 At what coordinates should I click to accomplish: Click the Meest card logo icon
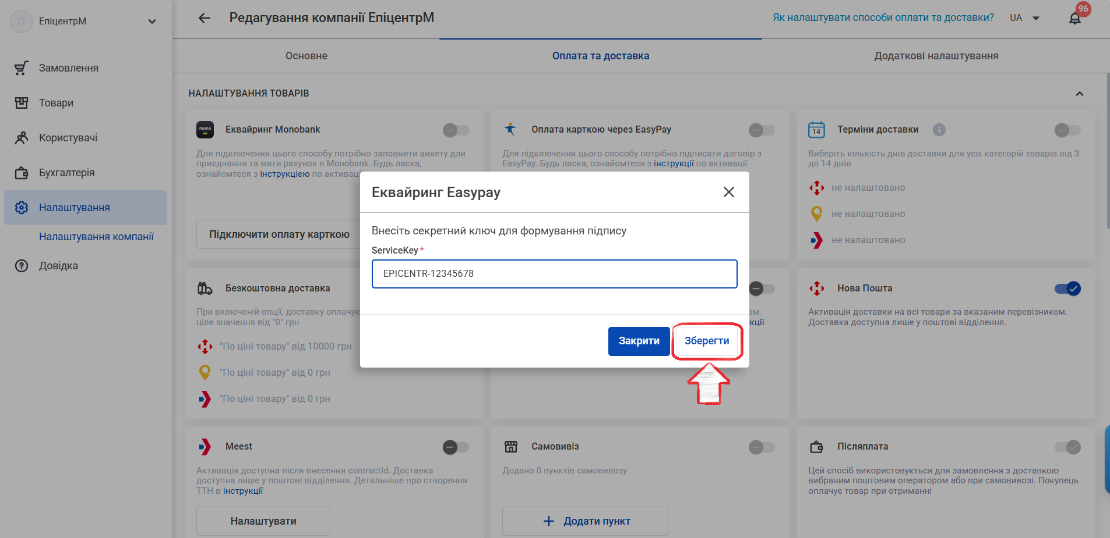[x=204, y=447]
